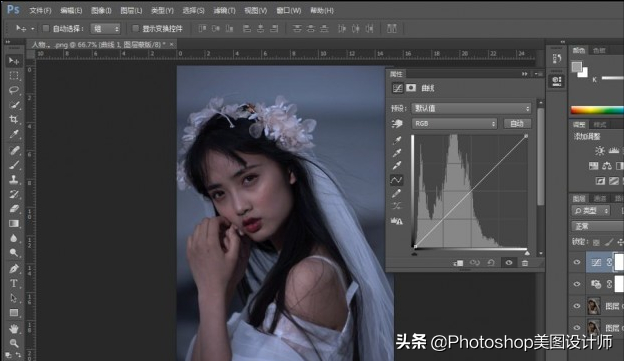Select the Eraser tool

coord(14,209)
